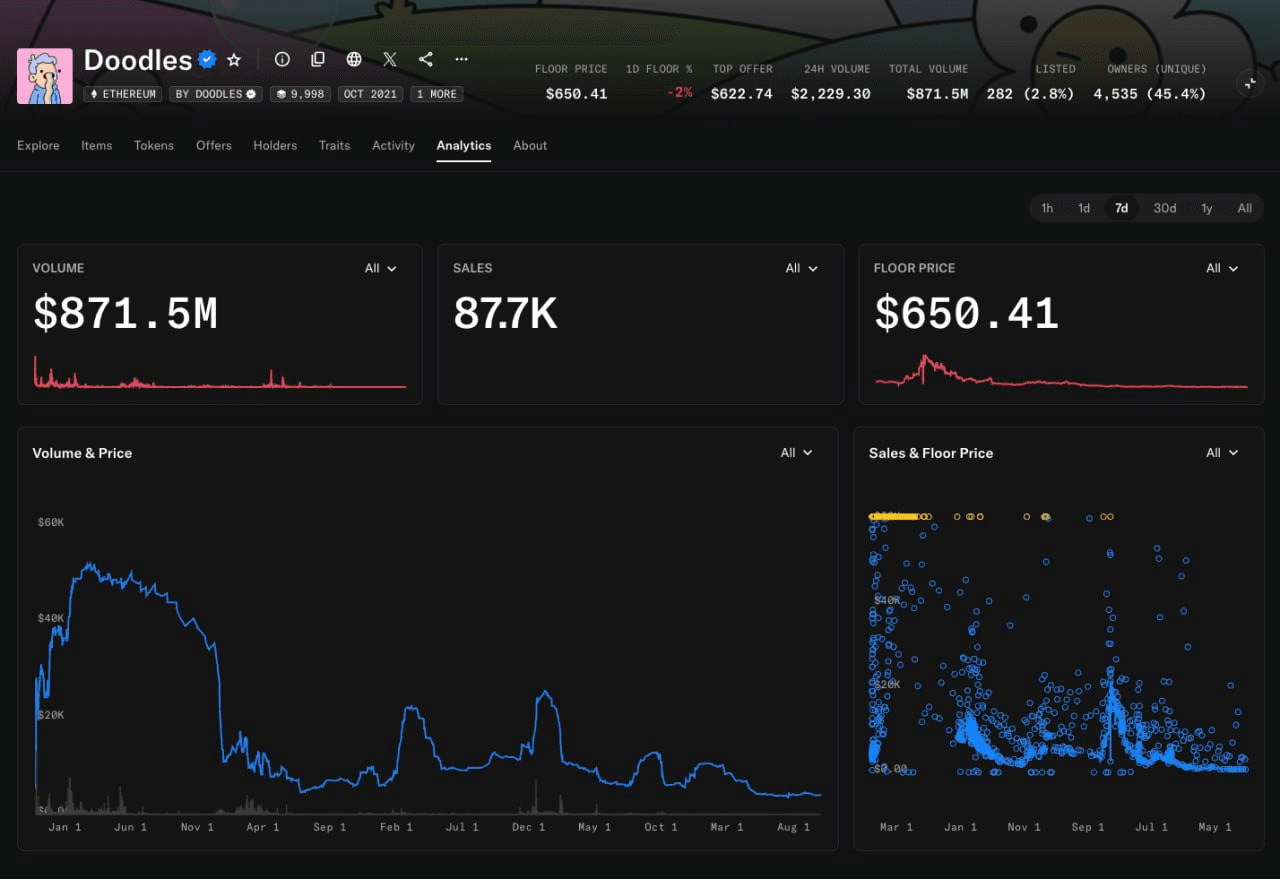Open the Sales card All dropdown
Viewport: 1280px width, 879px height.
pyautogui.click(x=802, y=268)
